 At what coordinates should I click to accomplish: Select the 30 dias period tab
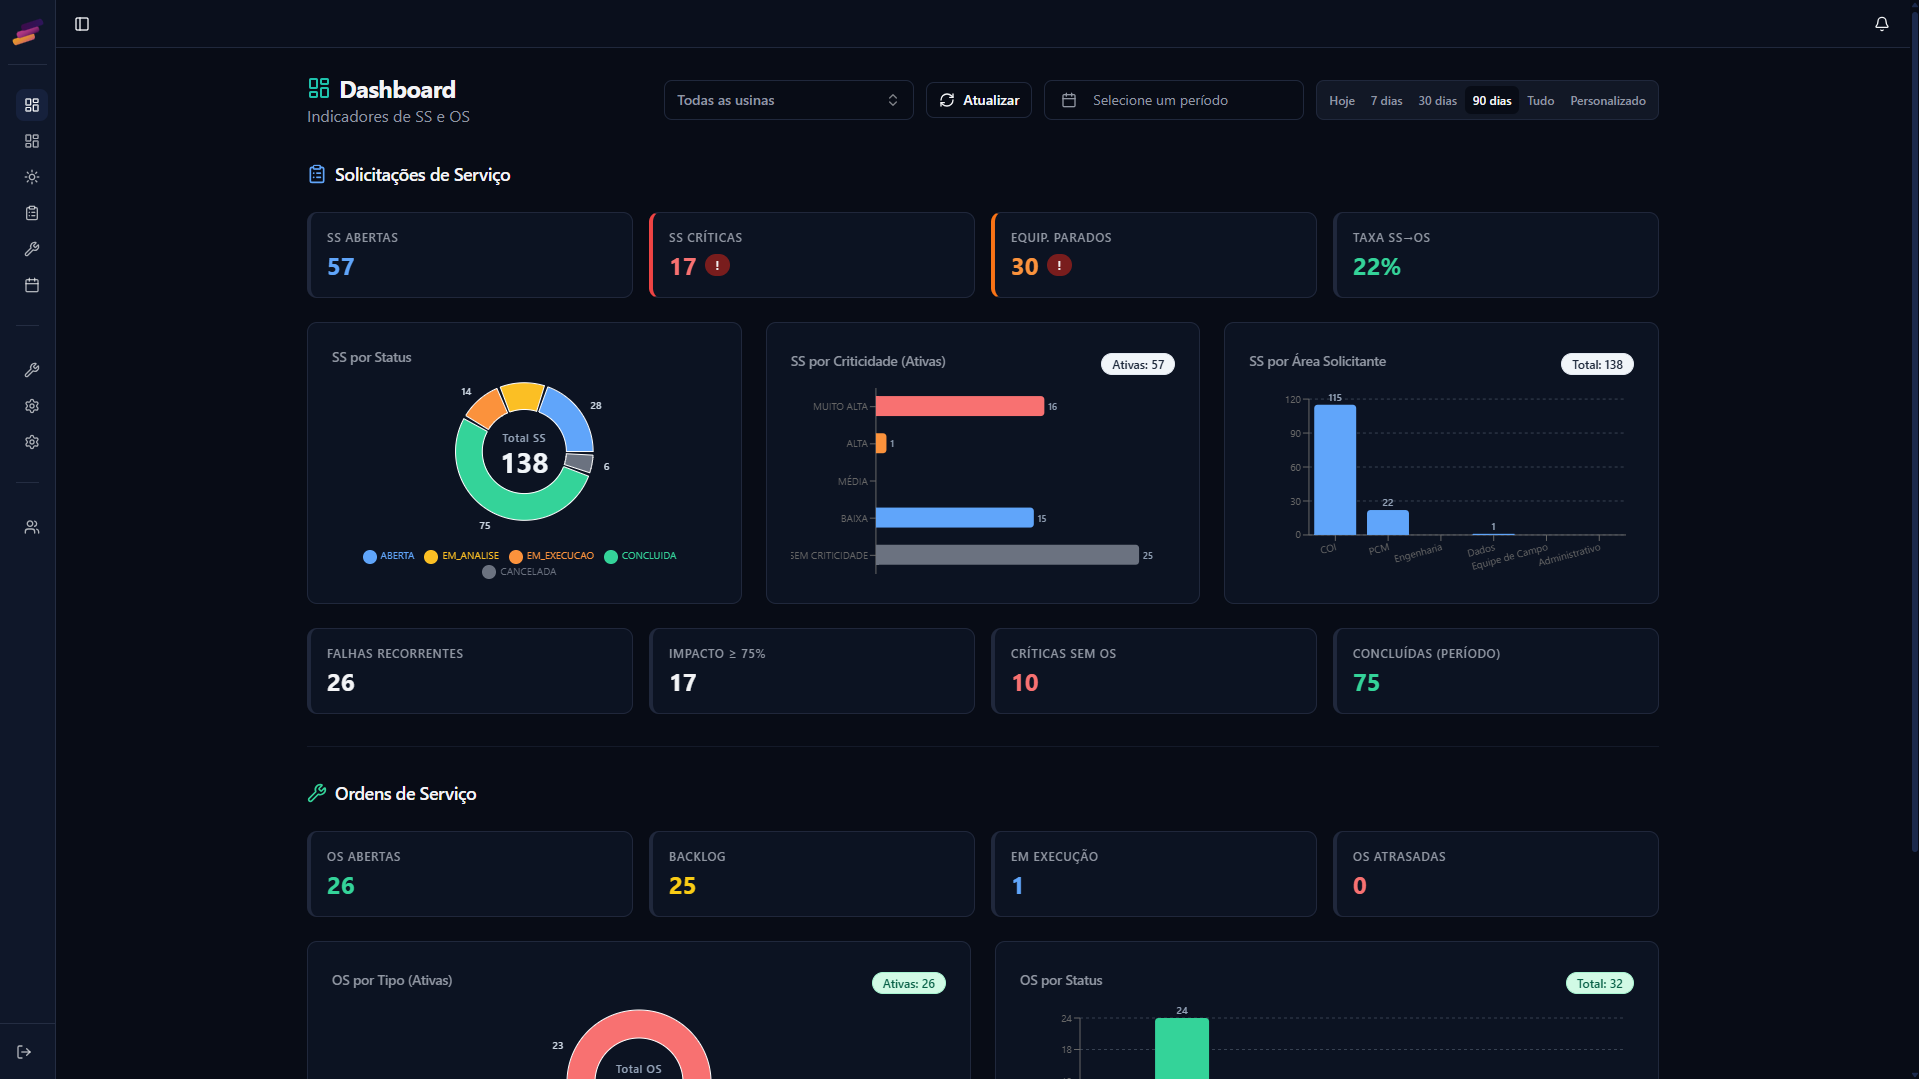1437,100
